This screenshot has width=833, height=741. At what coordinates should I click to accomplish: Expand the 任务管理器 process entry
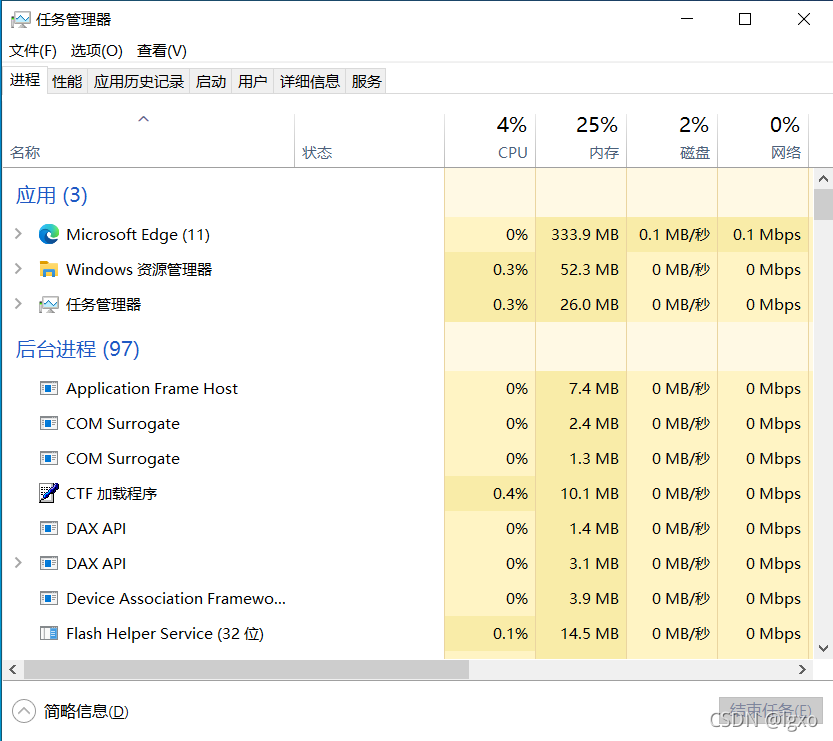pyautogui.click(x=18, y=304)
